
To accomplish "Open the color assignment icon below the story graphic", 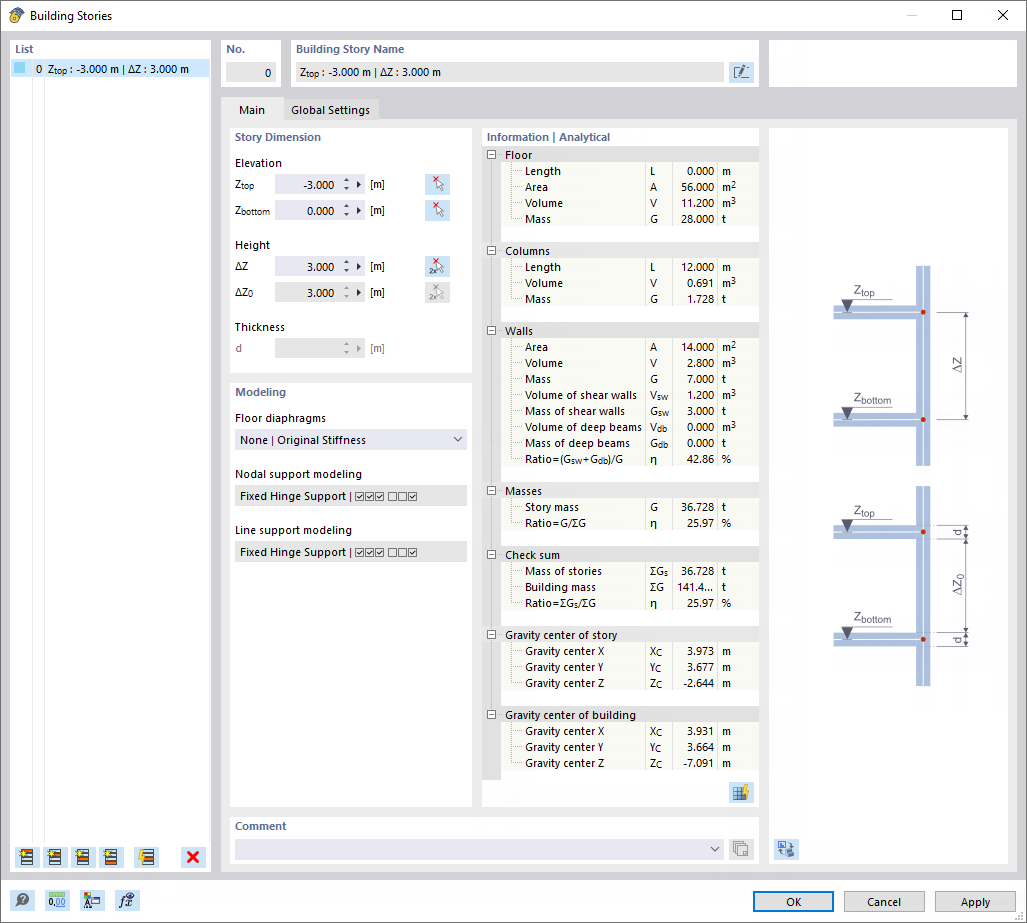I will 785,849.
